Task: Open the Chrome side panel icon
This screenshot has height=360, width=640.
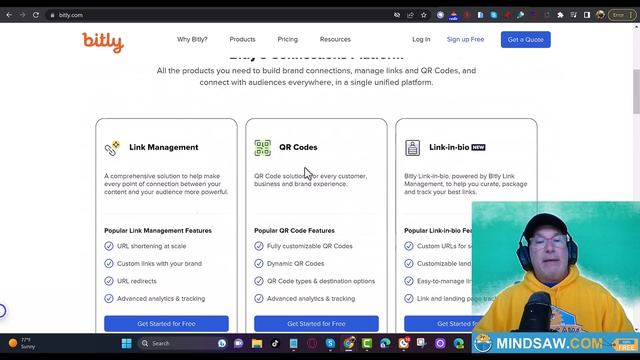Action: [x=587, y=15]
